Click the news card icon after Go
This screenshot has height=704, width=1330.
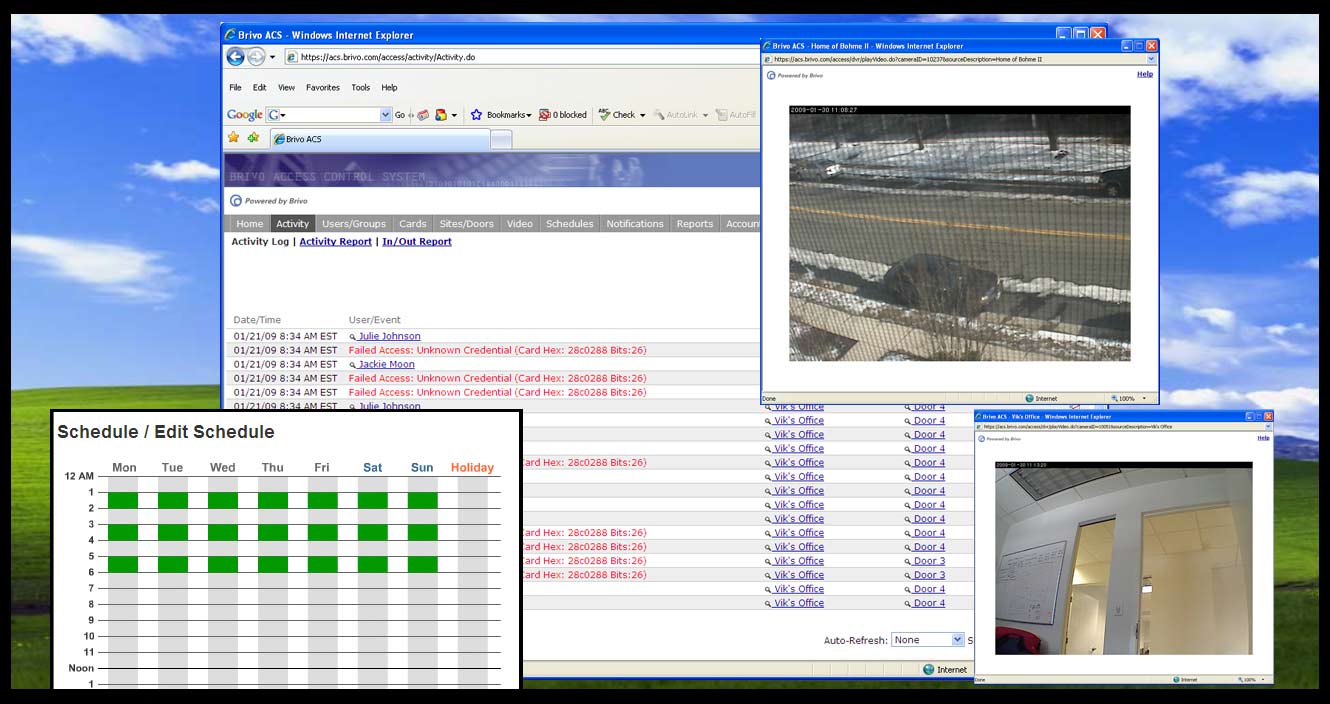coord(423,115)
